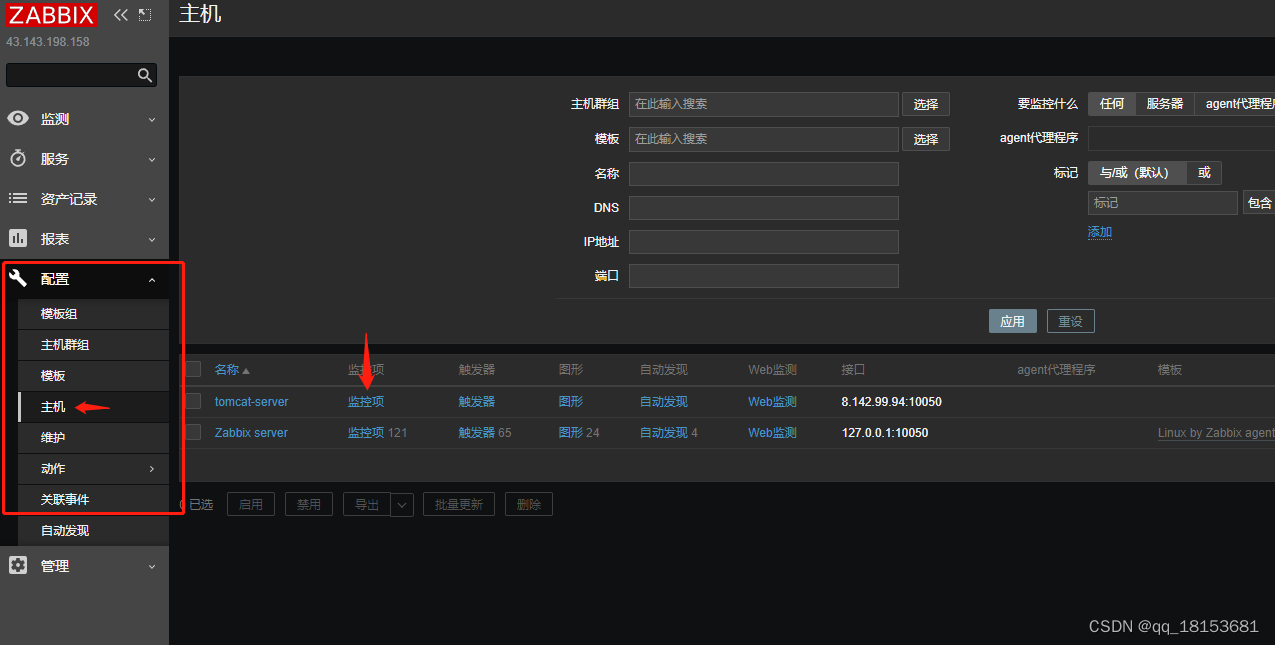Click 选择 button for 模板
The height and width of the screenshot is (645, 1275).
(x=926, y=139)
